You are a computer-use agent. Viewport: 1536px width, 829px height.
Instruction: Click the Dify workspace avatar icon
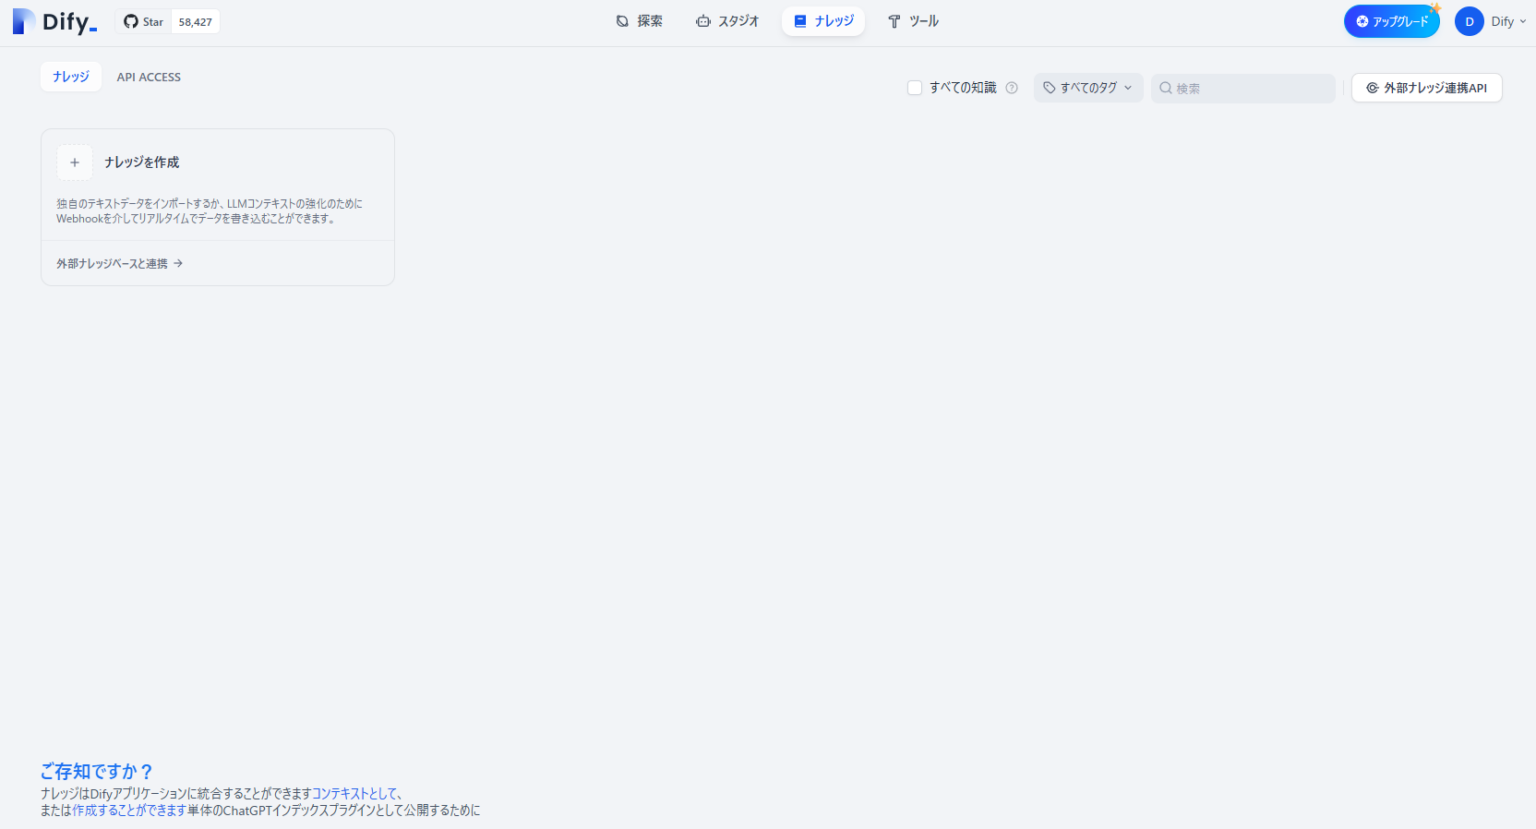click(x=1469, y=20)
